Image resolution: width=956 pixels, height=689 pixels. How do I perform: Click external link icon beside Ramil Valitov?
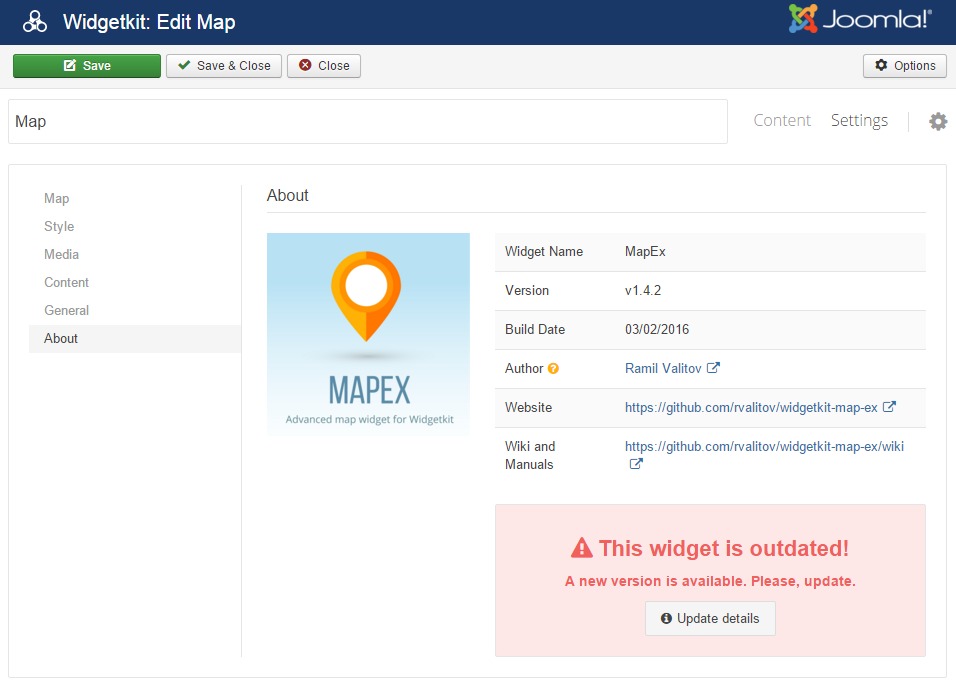pyautogui.click(x=713, y=368)
